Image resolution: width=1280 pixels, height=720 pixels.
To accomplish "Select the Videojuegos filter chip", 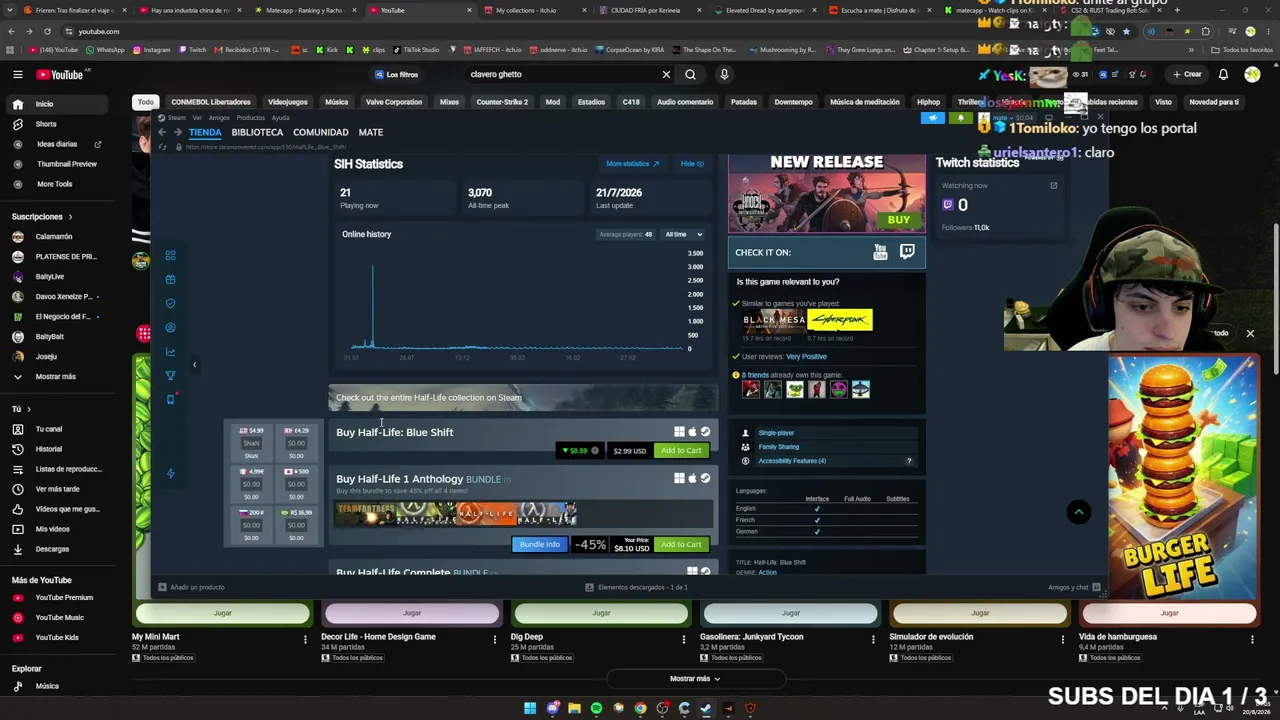I will [288, 102].
